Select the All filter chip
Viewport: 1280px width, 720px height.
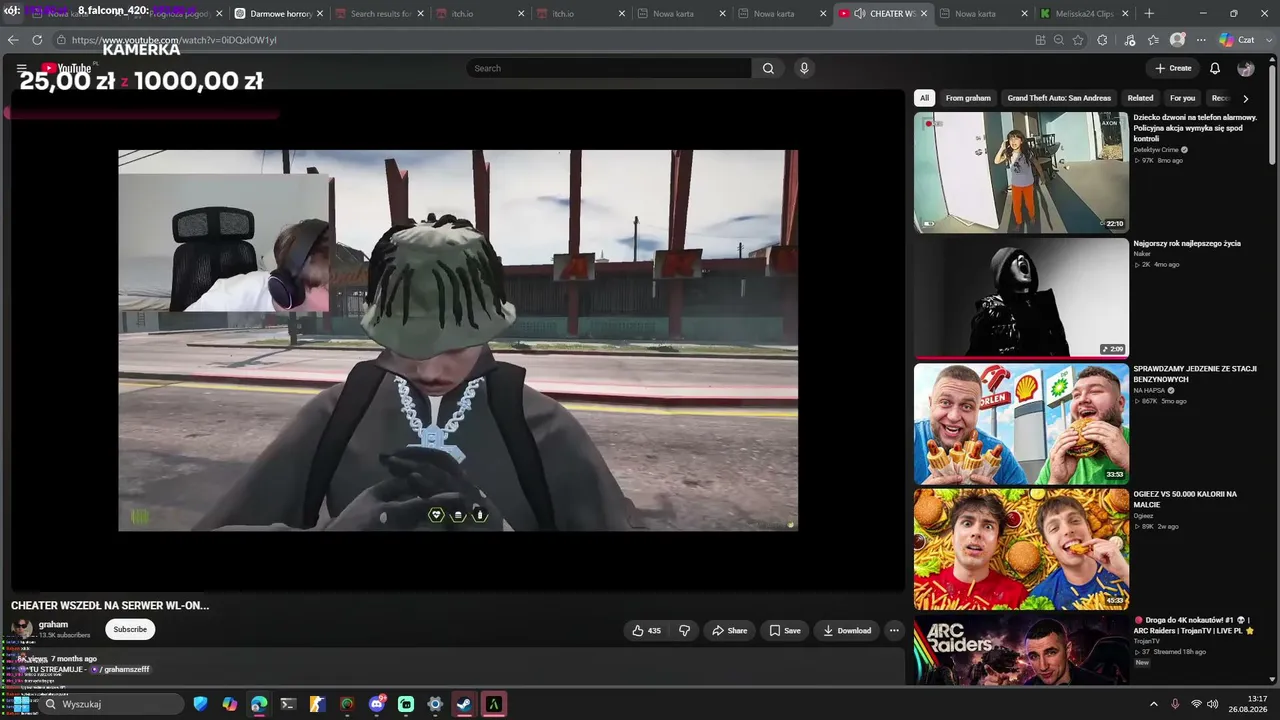click(x=924, y=98)
